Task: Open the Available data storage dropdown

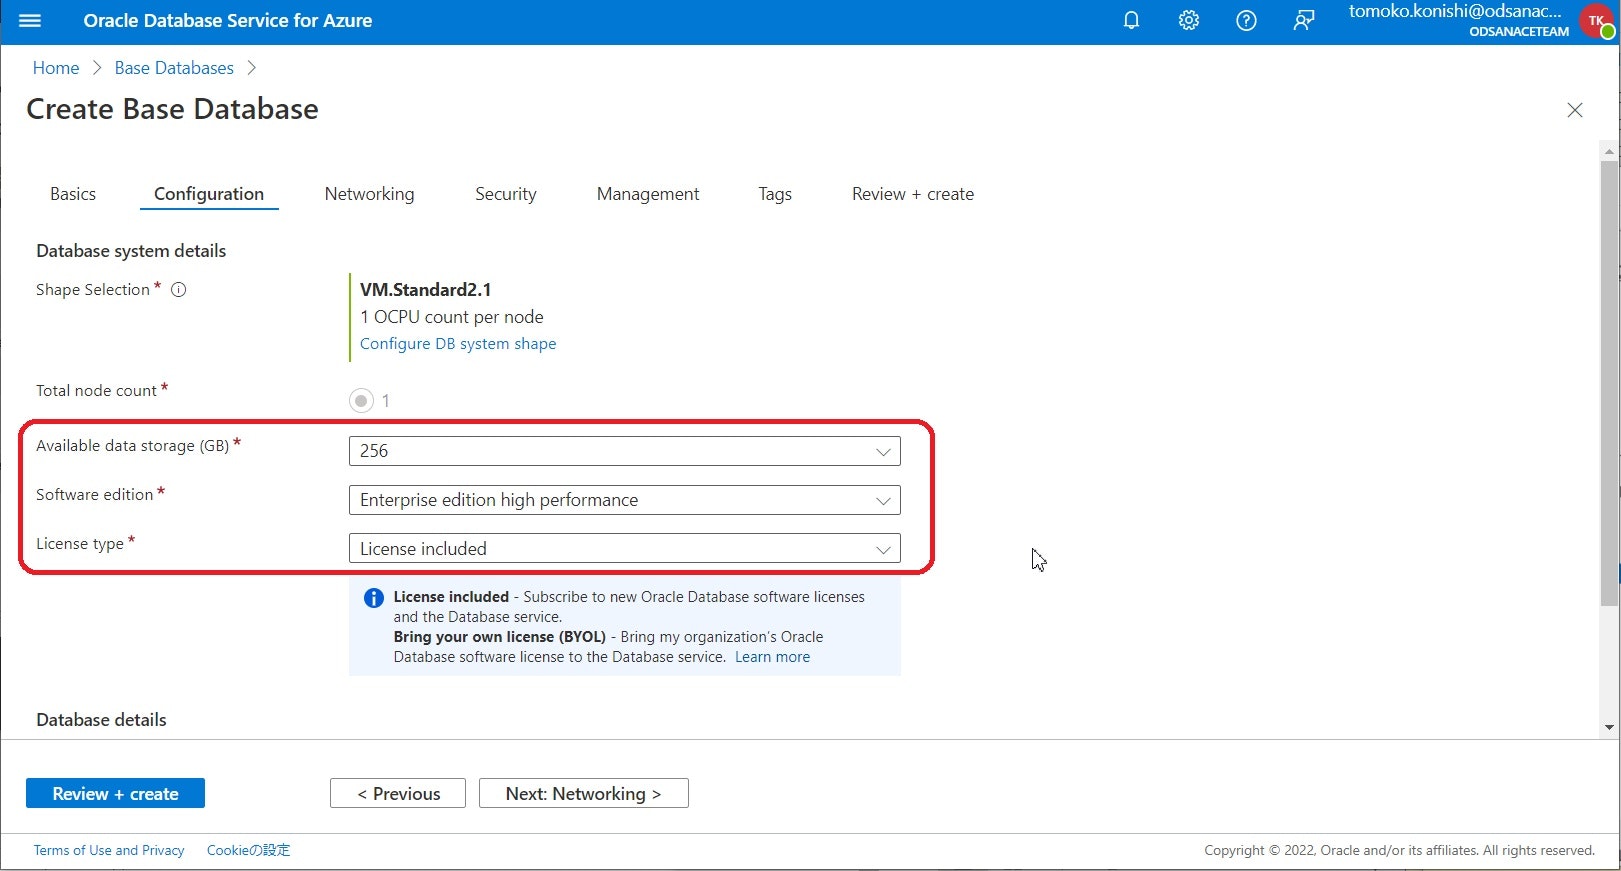Action: coord(624,451)
